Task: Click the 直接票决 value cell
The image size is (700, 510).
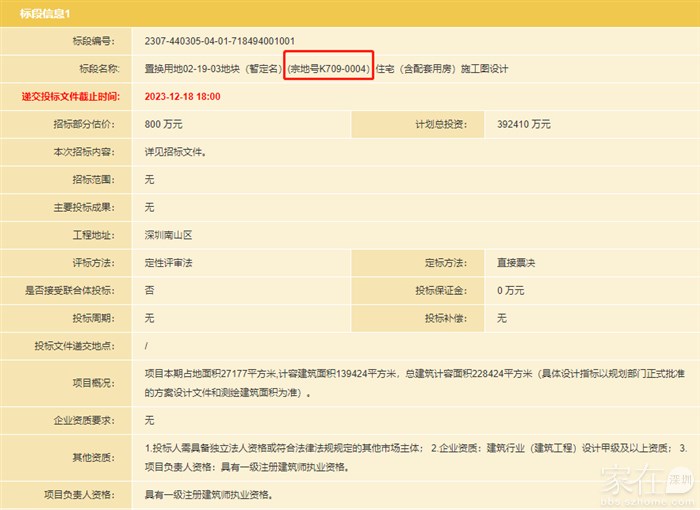Action: (517, 263)
